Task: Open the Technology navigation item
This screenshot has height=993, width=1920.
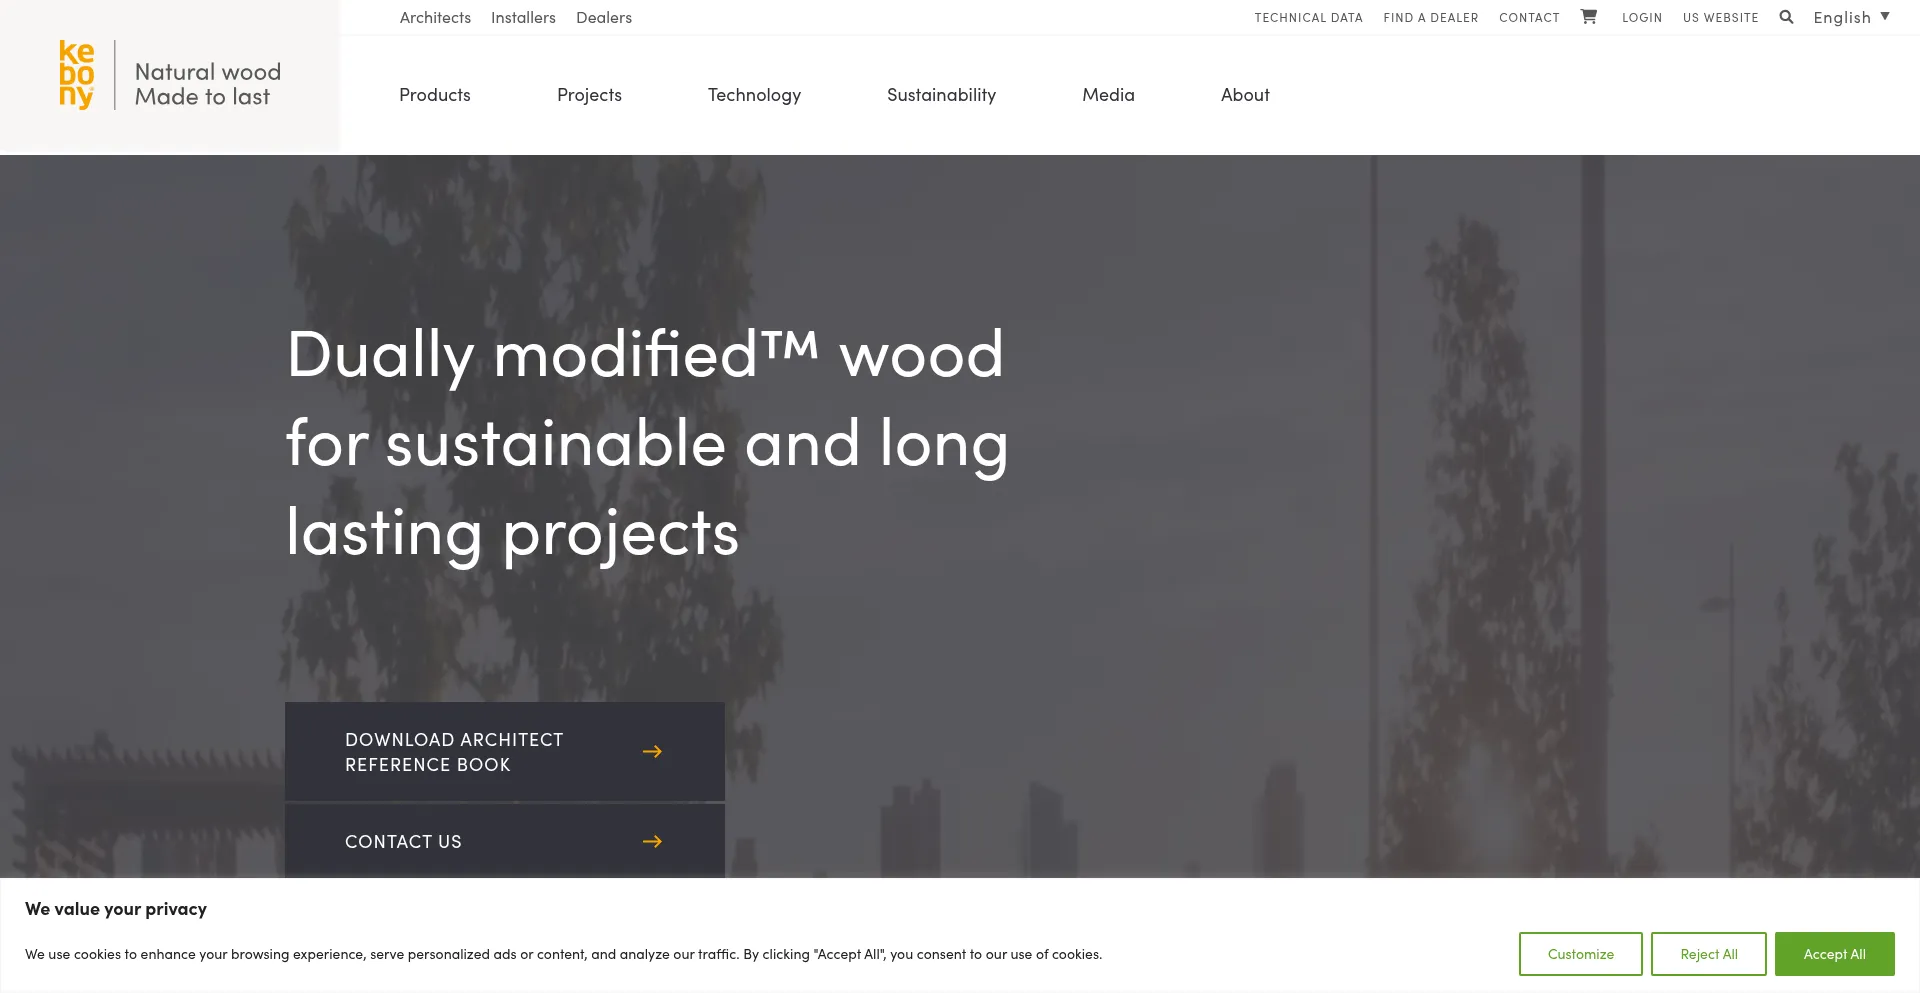Action: (754, 95)
